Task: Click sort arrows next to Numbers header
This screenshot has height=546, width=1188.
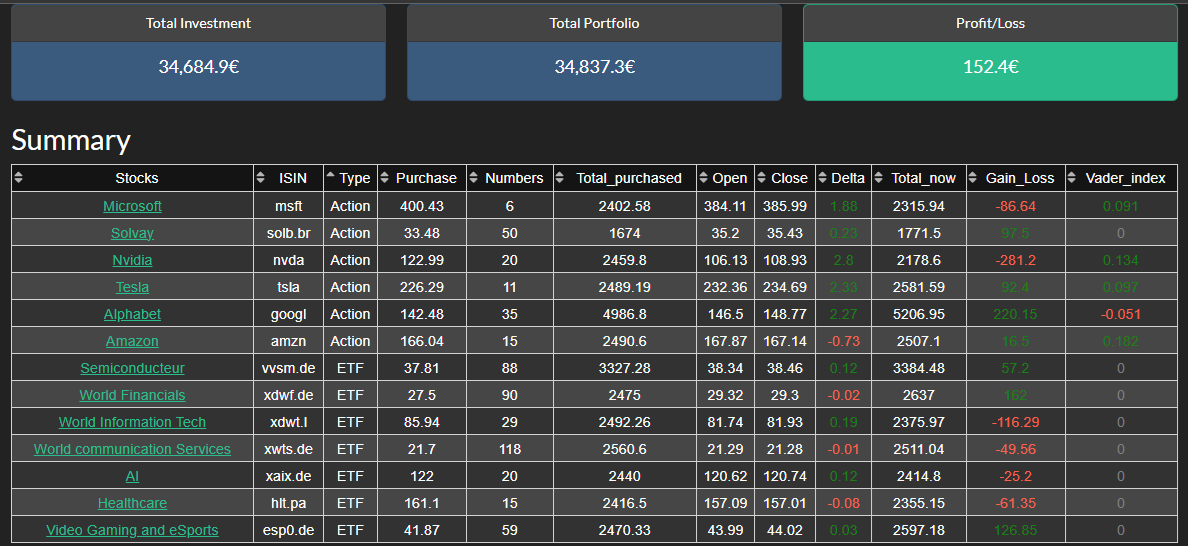Action: click(473, 178)
